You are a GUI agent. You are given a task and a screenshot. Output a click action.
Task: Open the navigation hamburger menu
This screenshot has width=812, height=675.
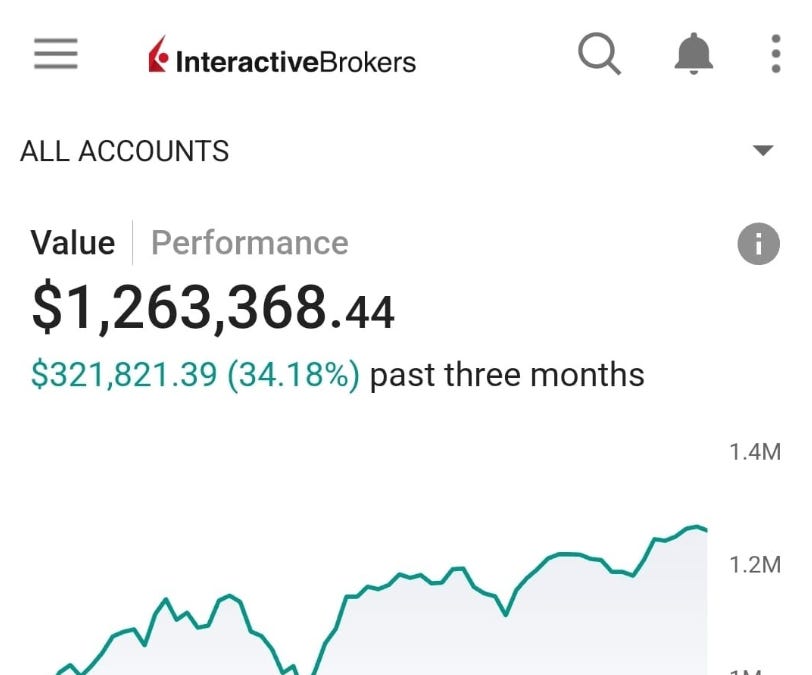pos(55,54)
